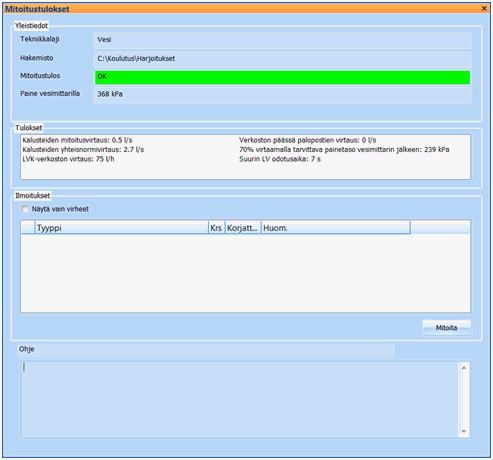Click the Ohje scrollbar up arrow
The width and height of the screenshot is (493, 460).
coord(464,368)
